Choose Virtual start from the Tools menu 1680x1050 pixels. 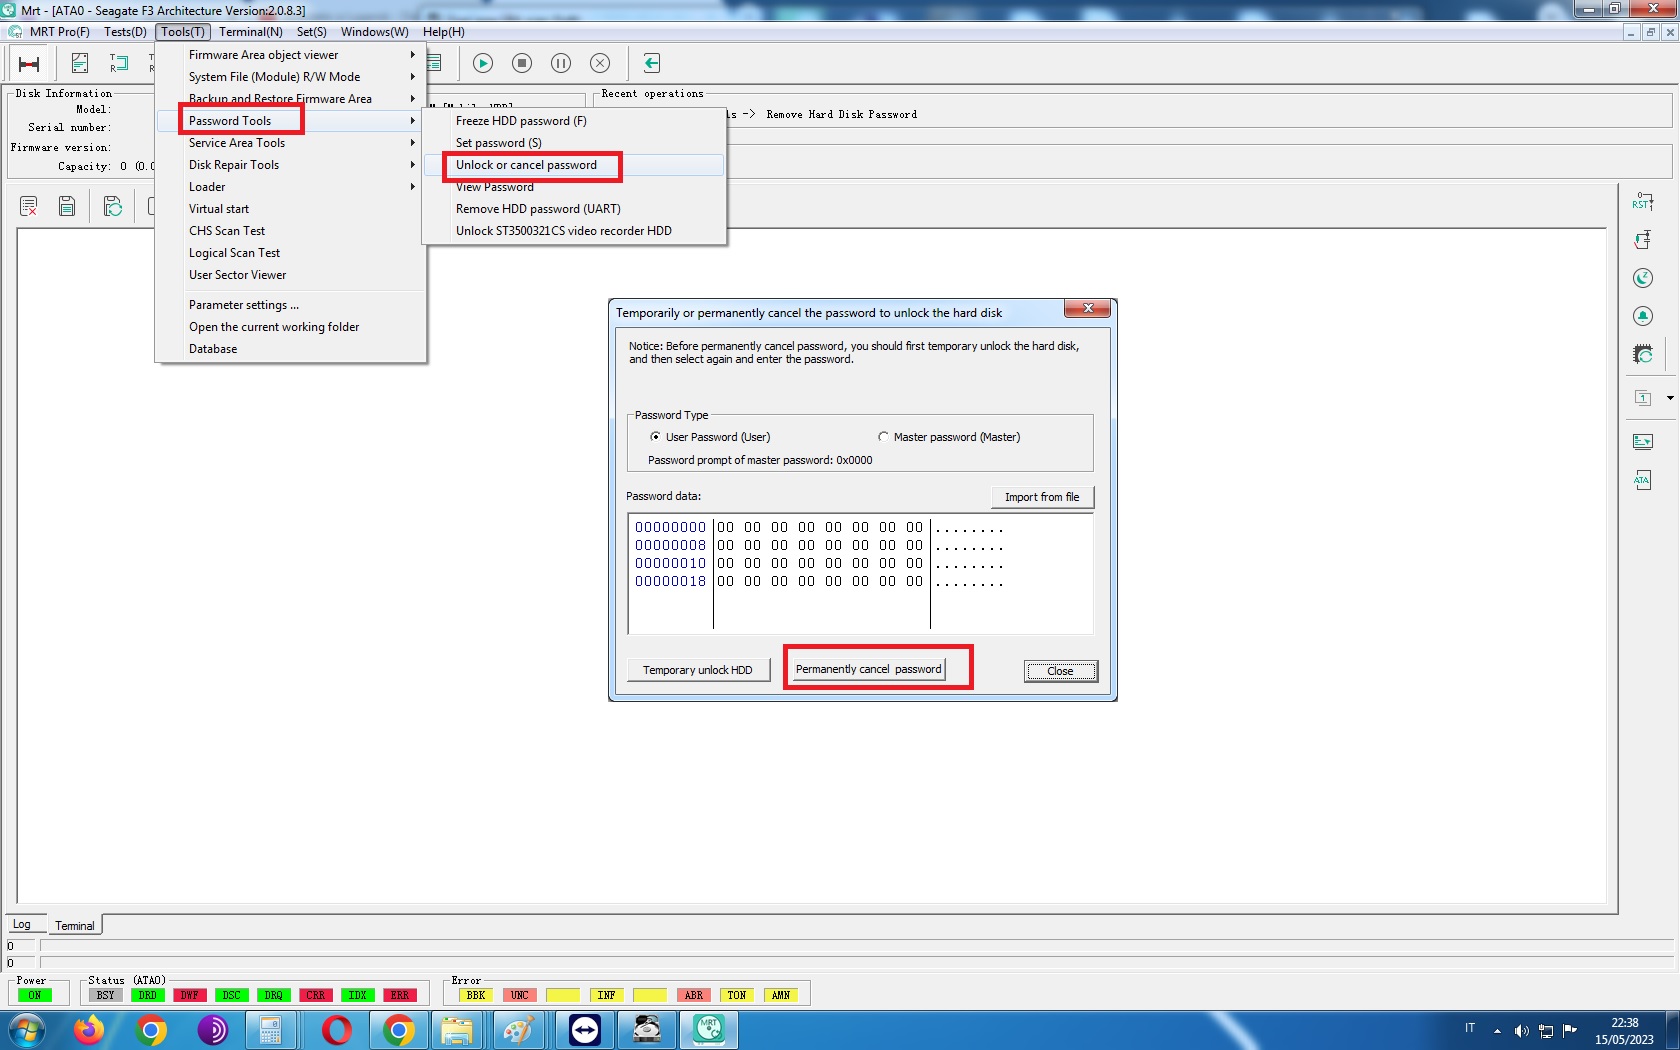click(290, 209)
